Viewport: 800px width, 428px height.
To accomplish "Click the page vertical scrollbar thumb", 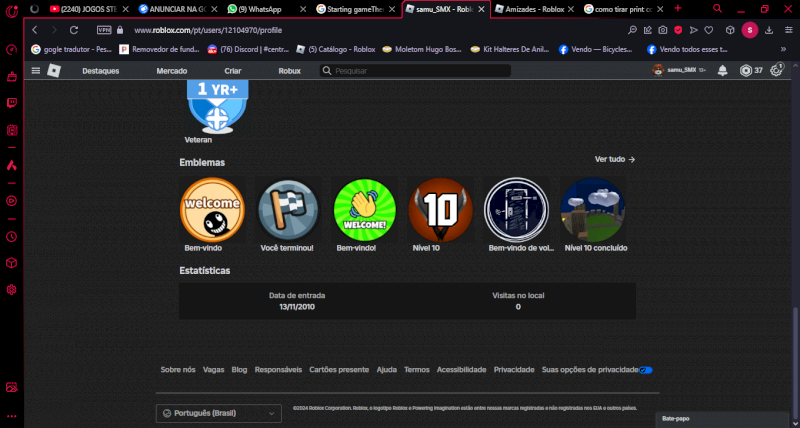I will tap(794, 362).
